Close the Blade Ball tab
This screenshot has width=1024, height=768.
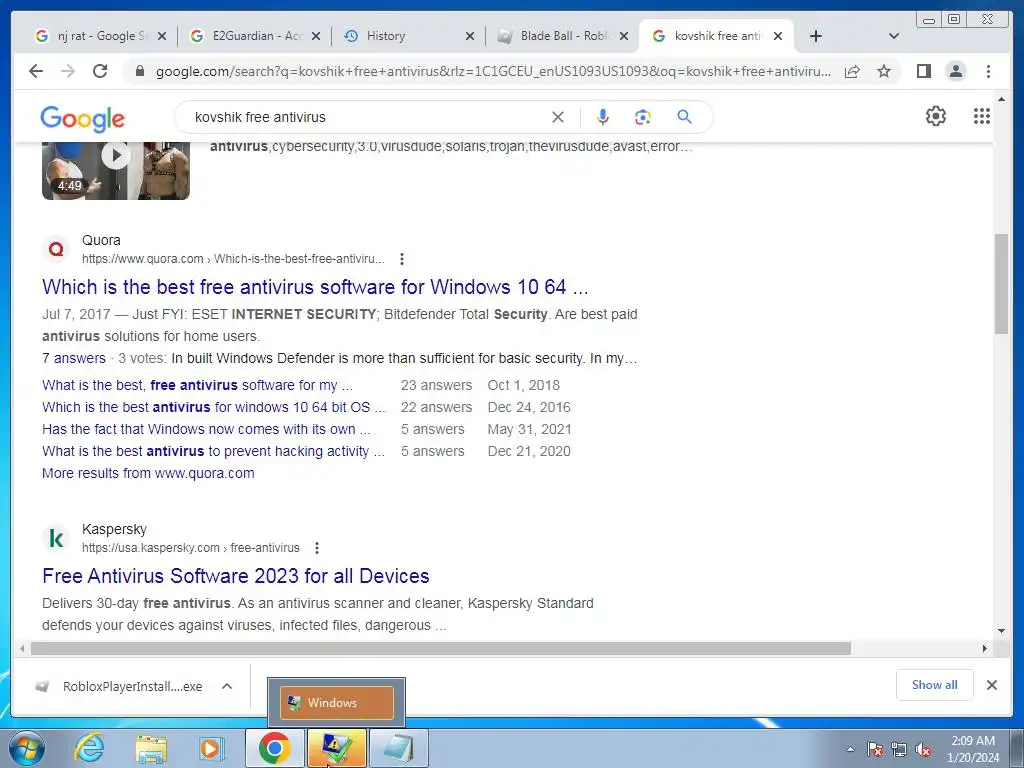tap(624, 36)
